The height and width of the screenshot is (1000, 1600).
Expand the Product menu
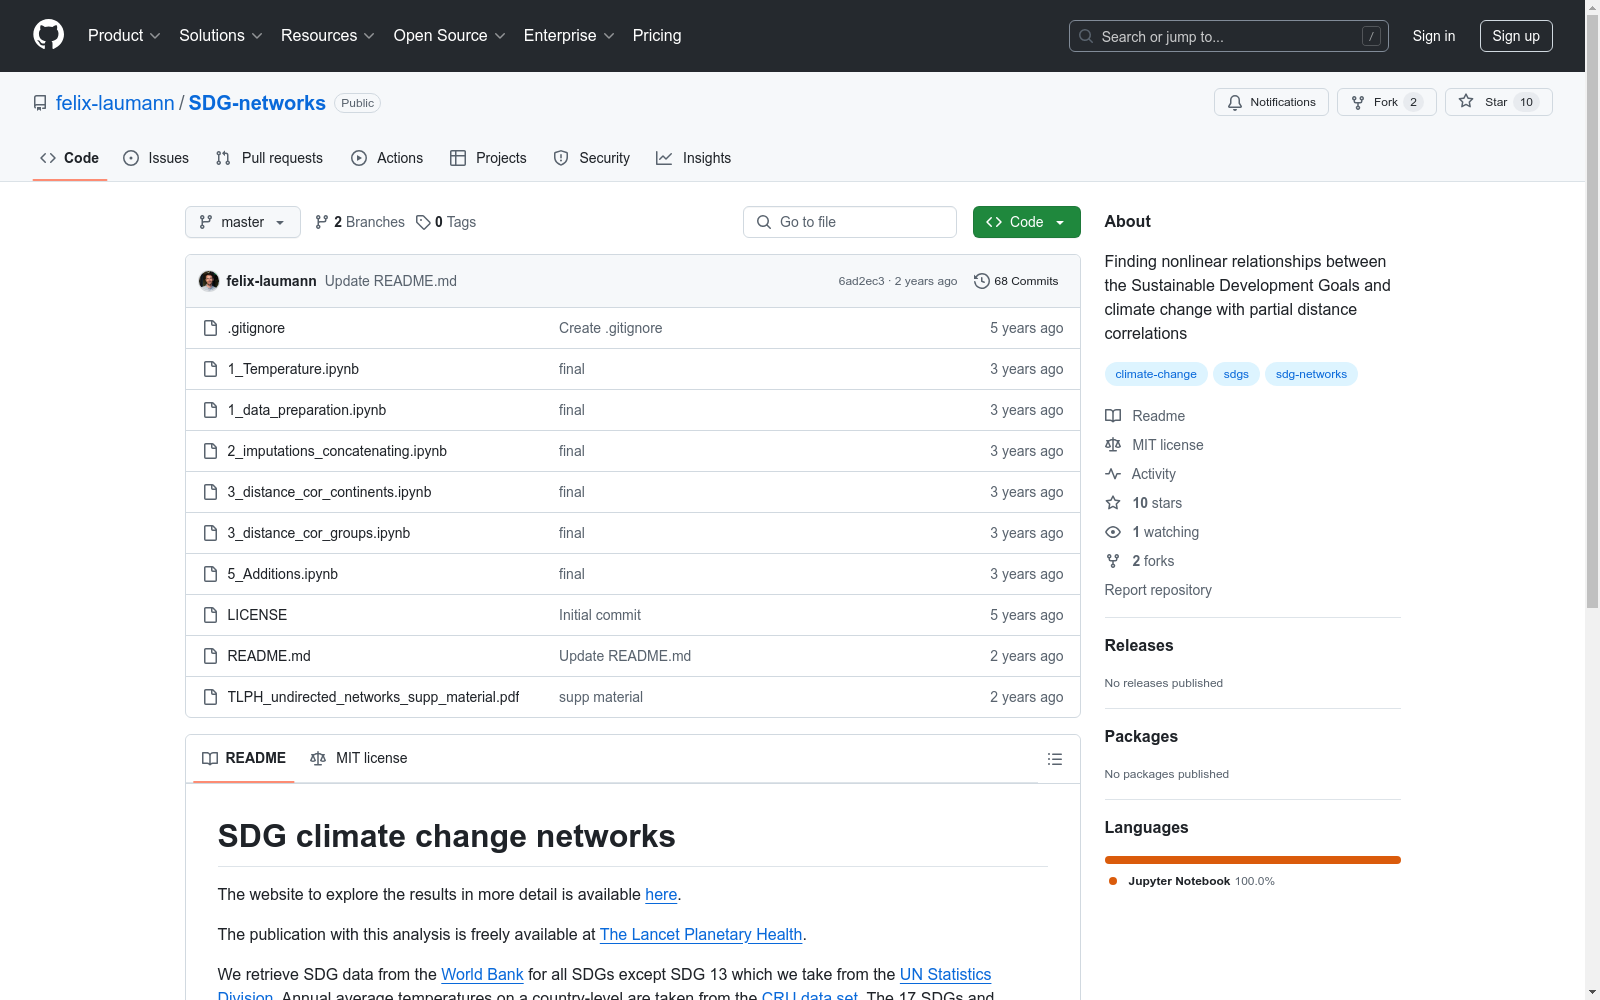(x=124, y=36)
